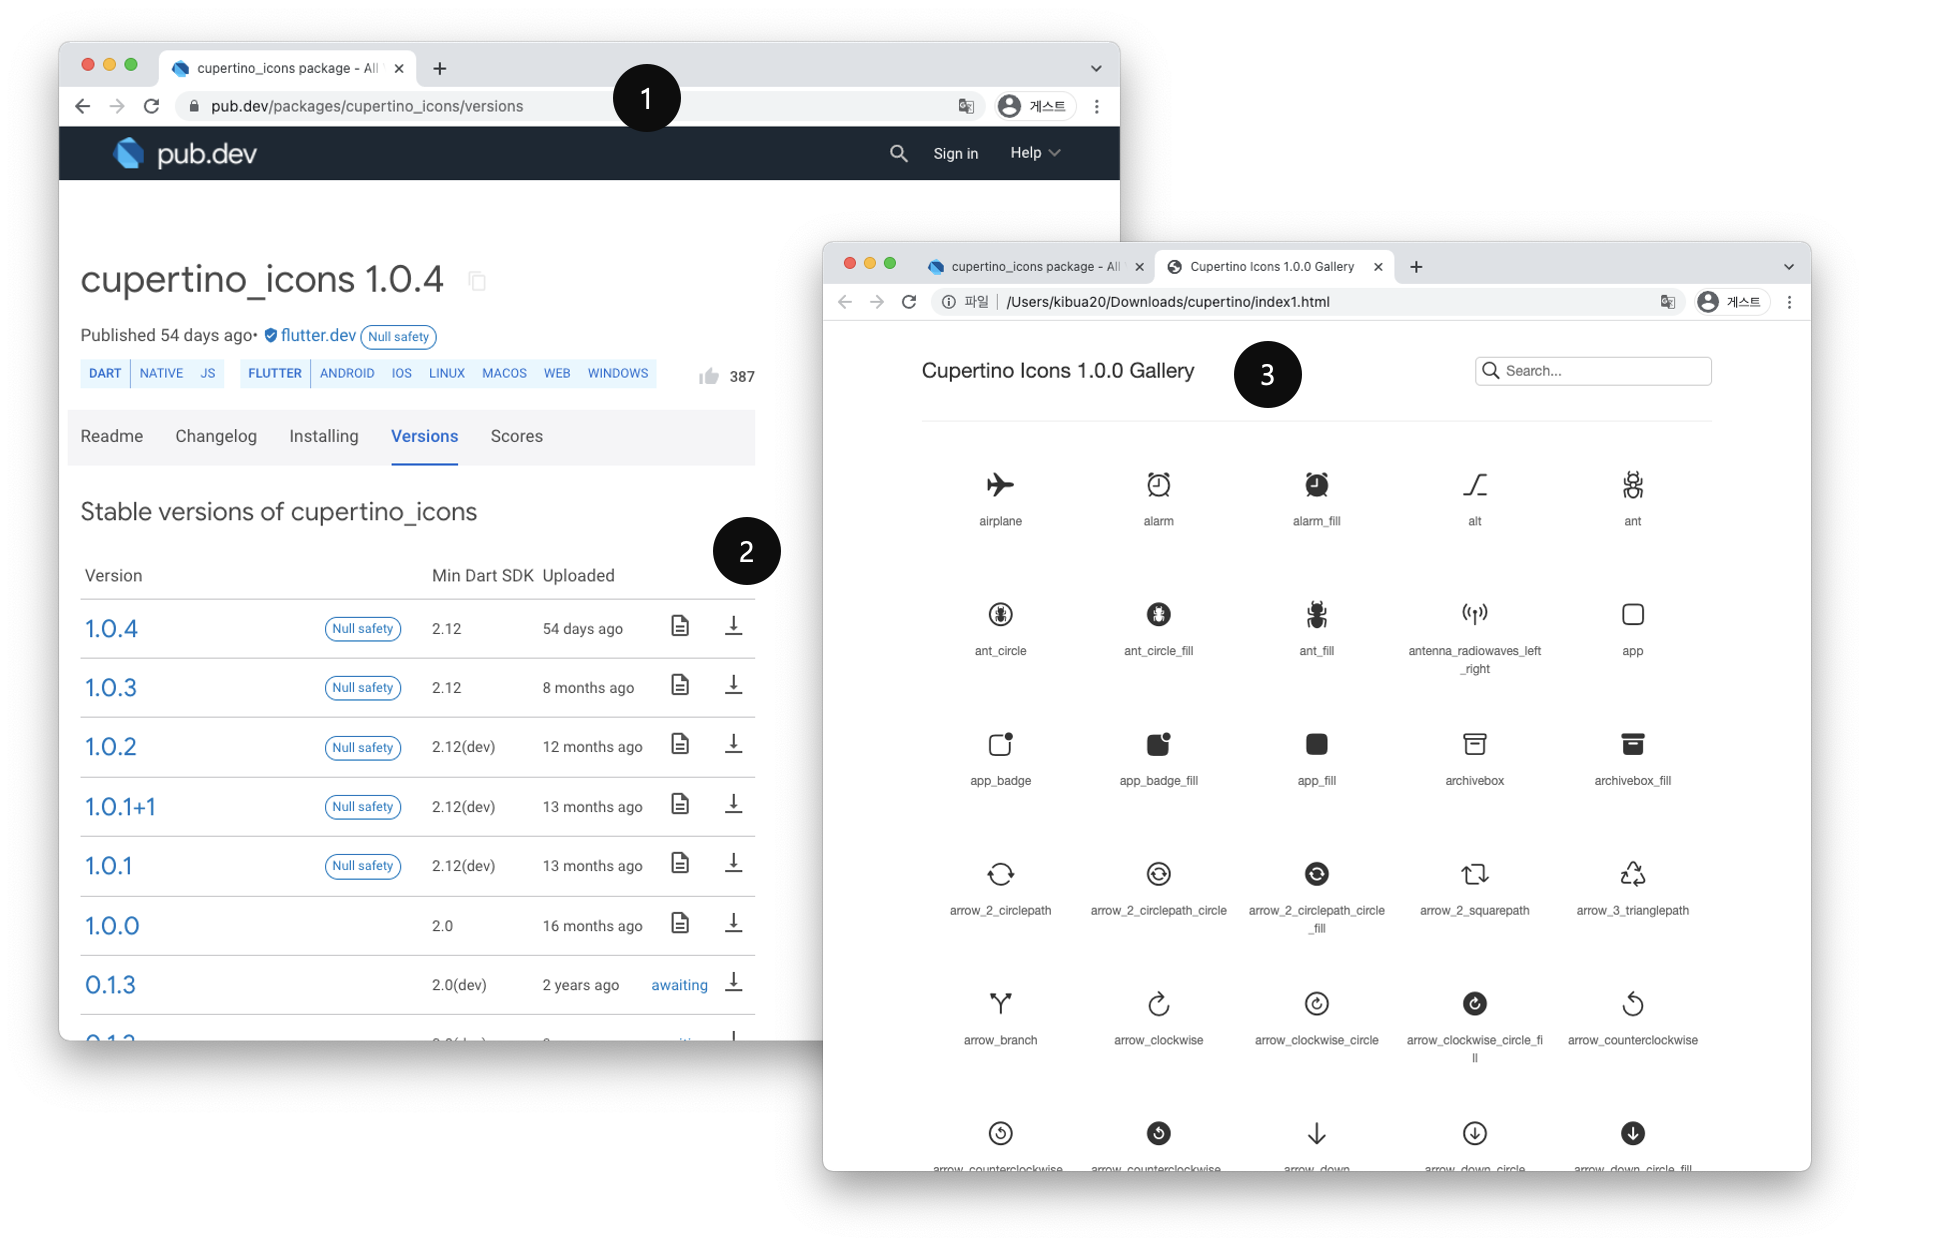The width and height of the screenshot is (1942, 1248).
Task: Reload the Cupertino Icons Gallery page
Action: pos(909,302)
